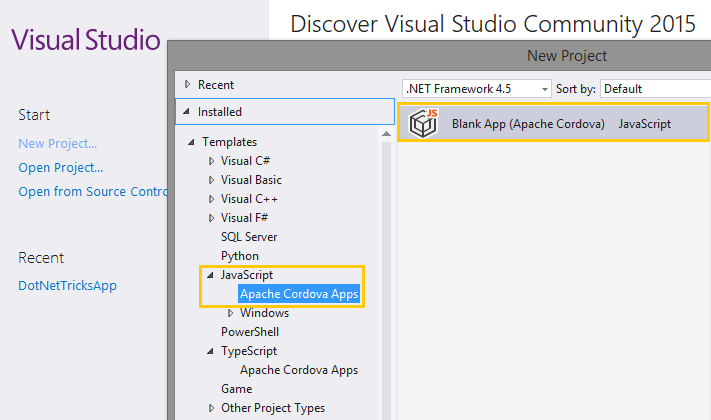Select Blank App (Apache Cordova) template
The height and width of the screenshot is (420, 711).
coord(528,124)
